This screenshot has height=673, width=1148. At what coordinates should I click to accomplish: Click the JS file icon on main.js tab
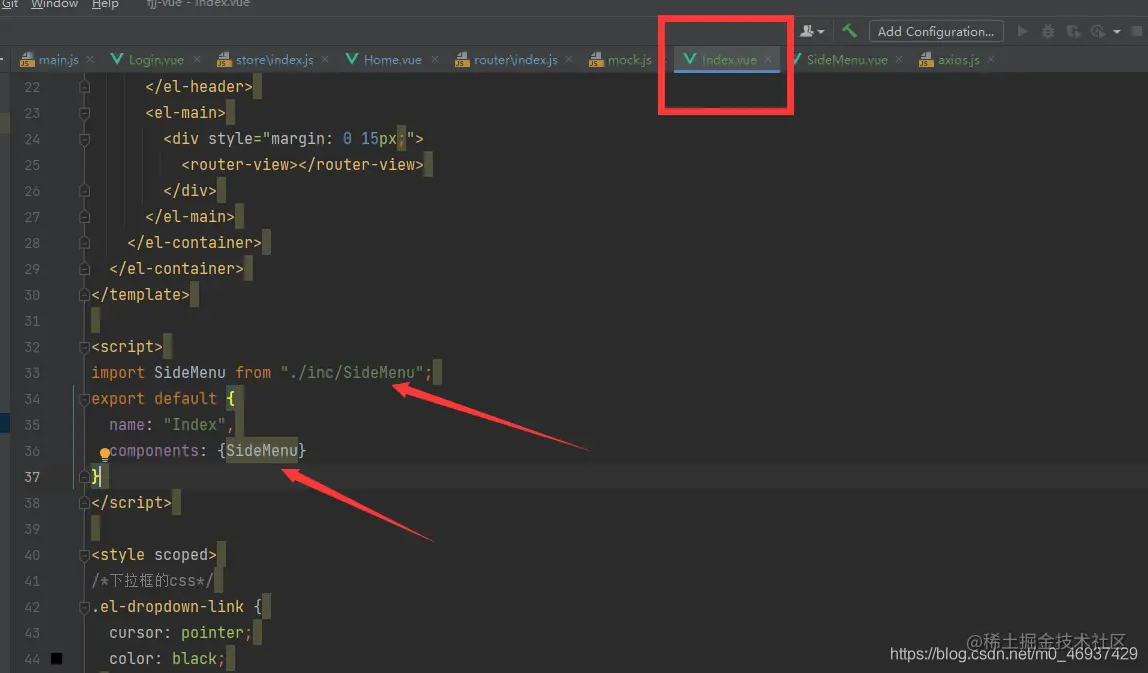coord(27,60)
